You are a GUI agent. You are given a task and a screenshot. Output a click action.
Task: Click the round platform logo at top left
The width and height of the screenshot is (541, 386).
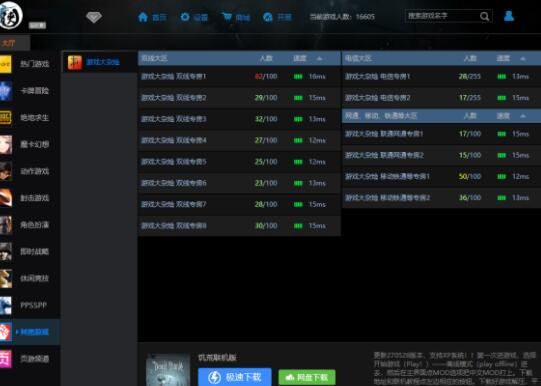coord(10,15)
